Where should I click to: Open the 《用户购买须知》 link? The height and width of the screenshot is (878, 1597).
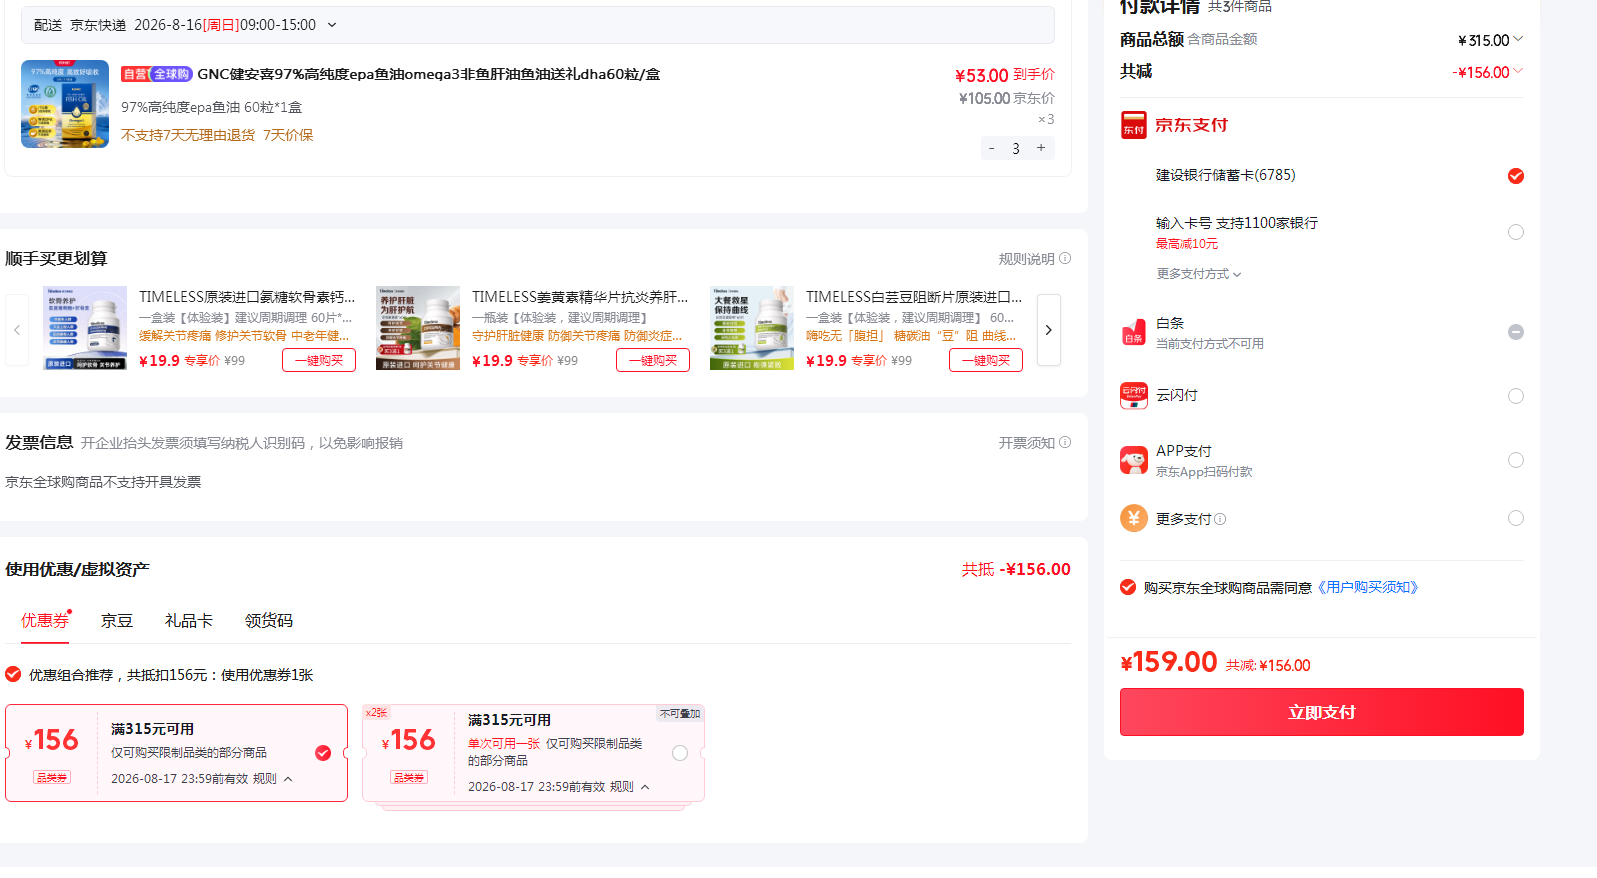click(x=1368, y=587)
